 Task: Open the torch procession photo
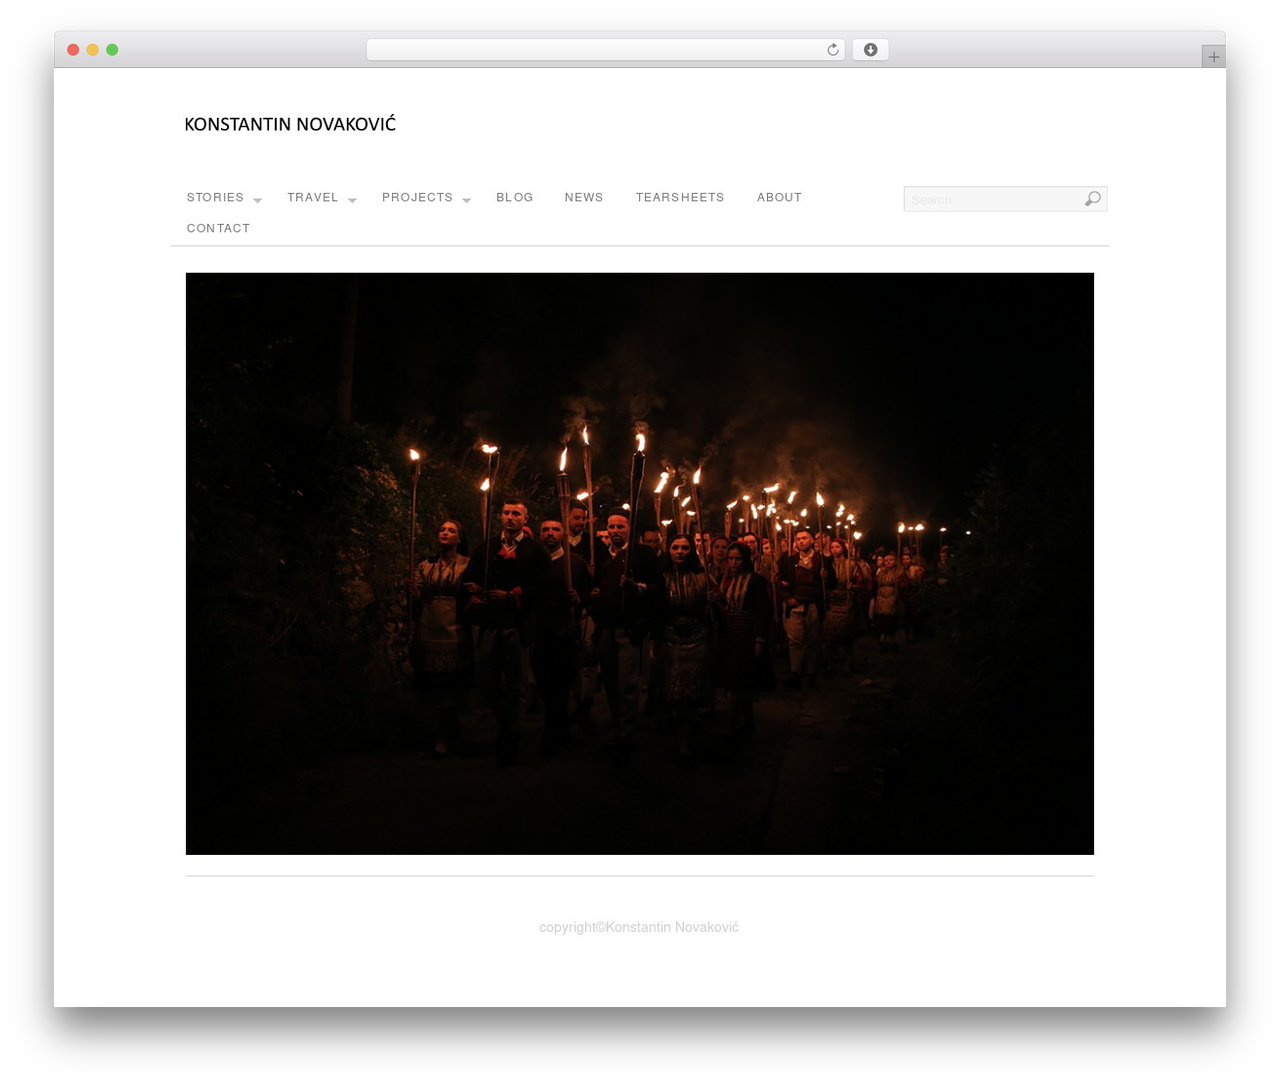click(640, 564)
